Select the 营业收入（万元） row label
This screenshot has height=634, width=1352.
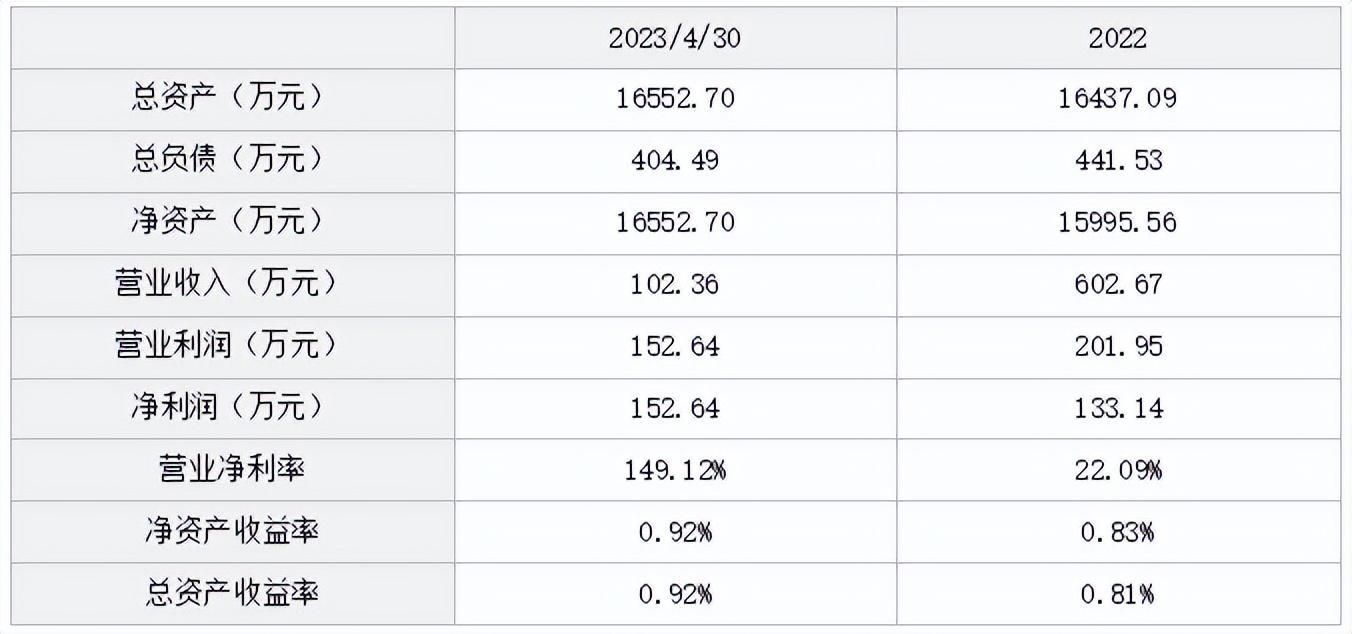coord(229,283)
